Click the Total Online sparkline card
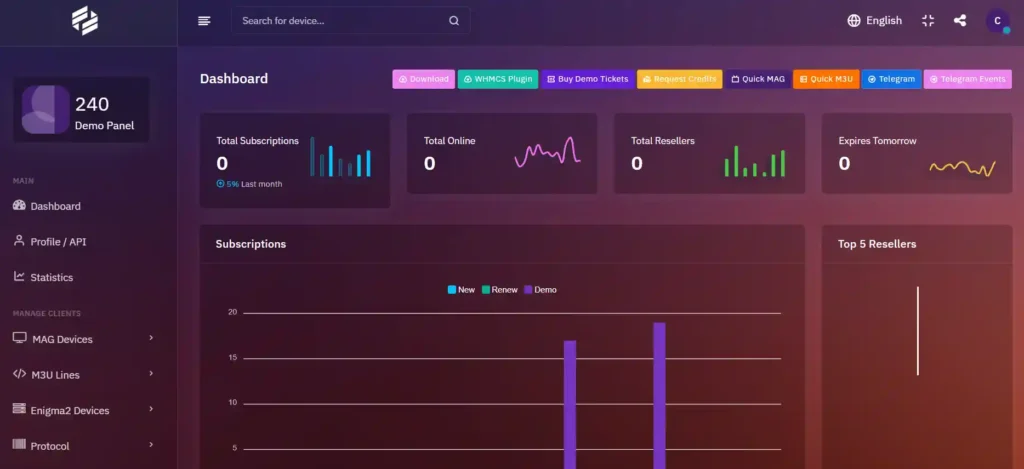The image size is (1024, 469). point(502,154)
